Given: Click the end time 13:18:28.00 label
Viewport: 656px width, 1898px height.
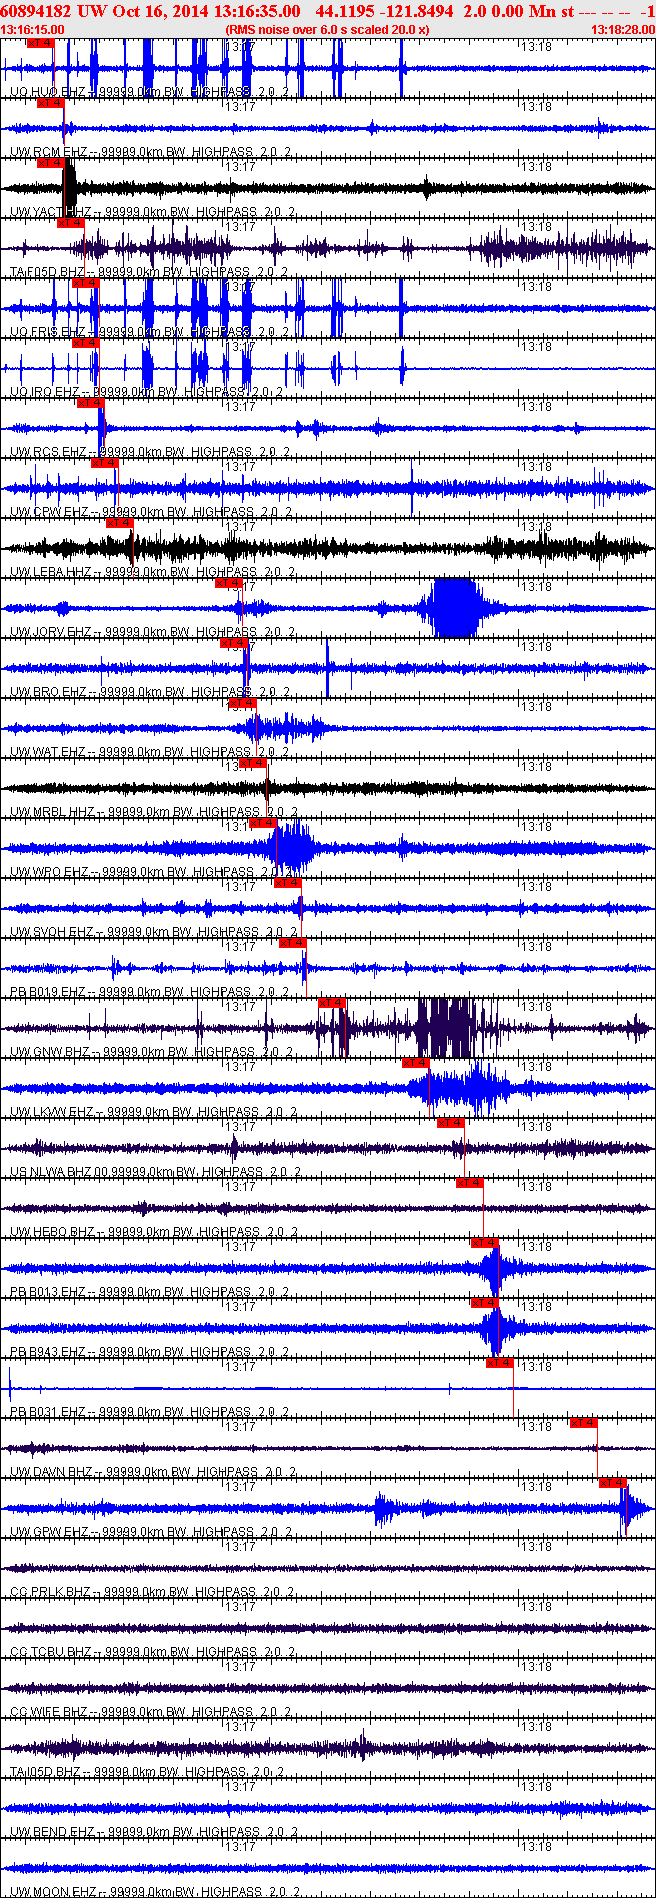Looking at the screenshot, I should coord(623,30).
